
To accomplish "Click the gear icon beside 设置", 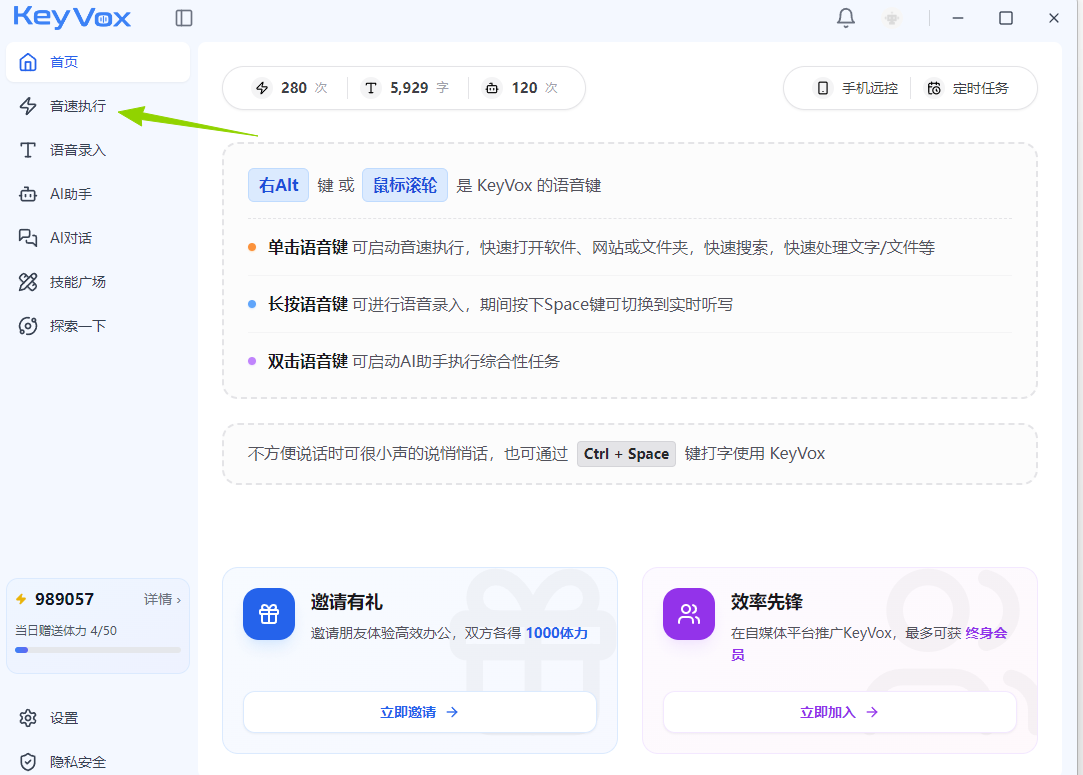I will tap(28, 718).
